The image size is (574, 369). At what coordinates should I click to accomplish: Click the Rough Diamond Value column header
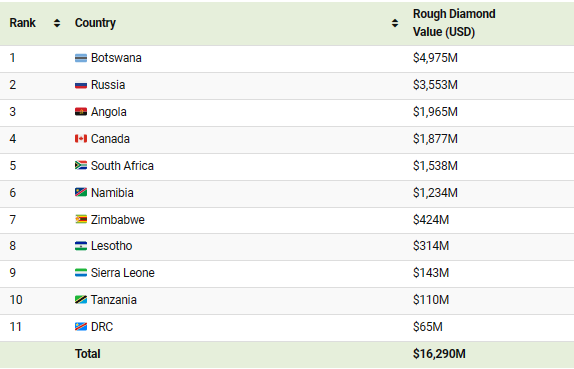(x=454, y=23)
